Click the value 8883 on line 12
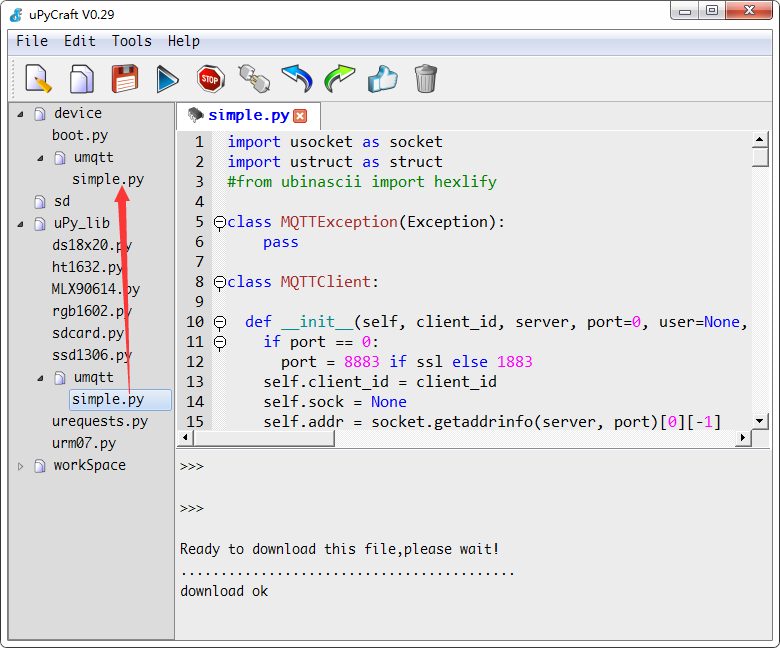This screenshot has width=780, height=648. tap(362, 362)
